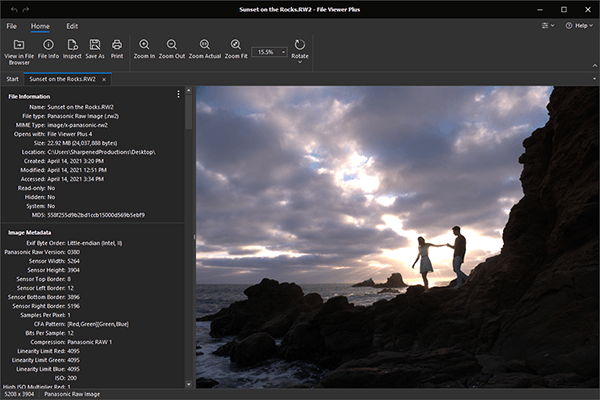Screen dimensions: 600x400
Task: Open the zoom percentage dropdown
Action: (x=284, y=52)
